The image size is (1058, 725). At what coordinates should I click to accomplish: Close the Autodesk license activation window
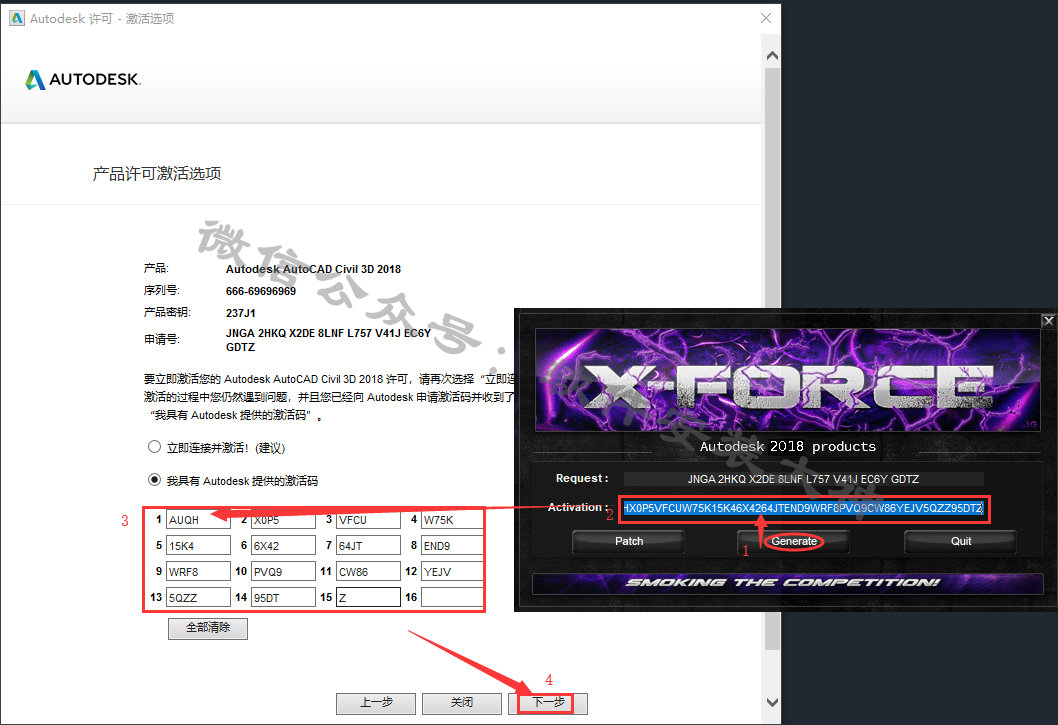766,18
